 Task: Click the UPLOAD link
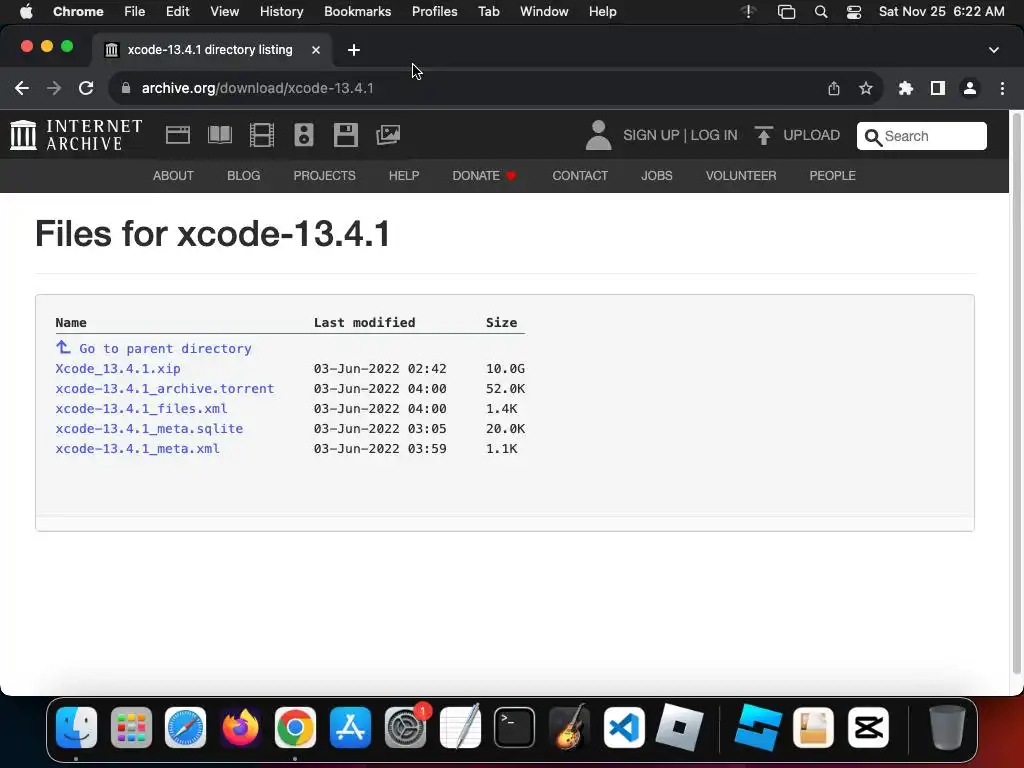812,135
